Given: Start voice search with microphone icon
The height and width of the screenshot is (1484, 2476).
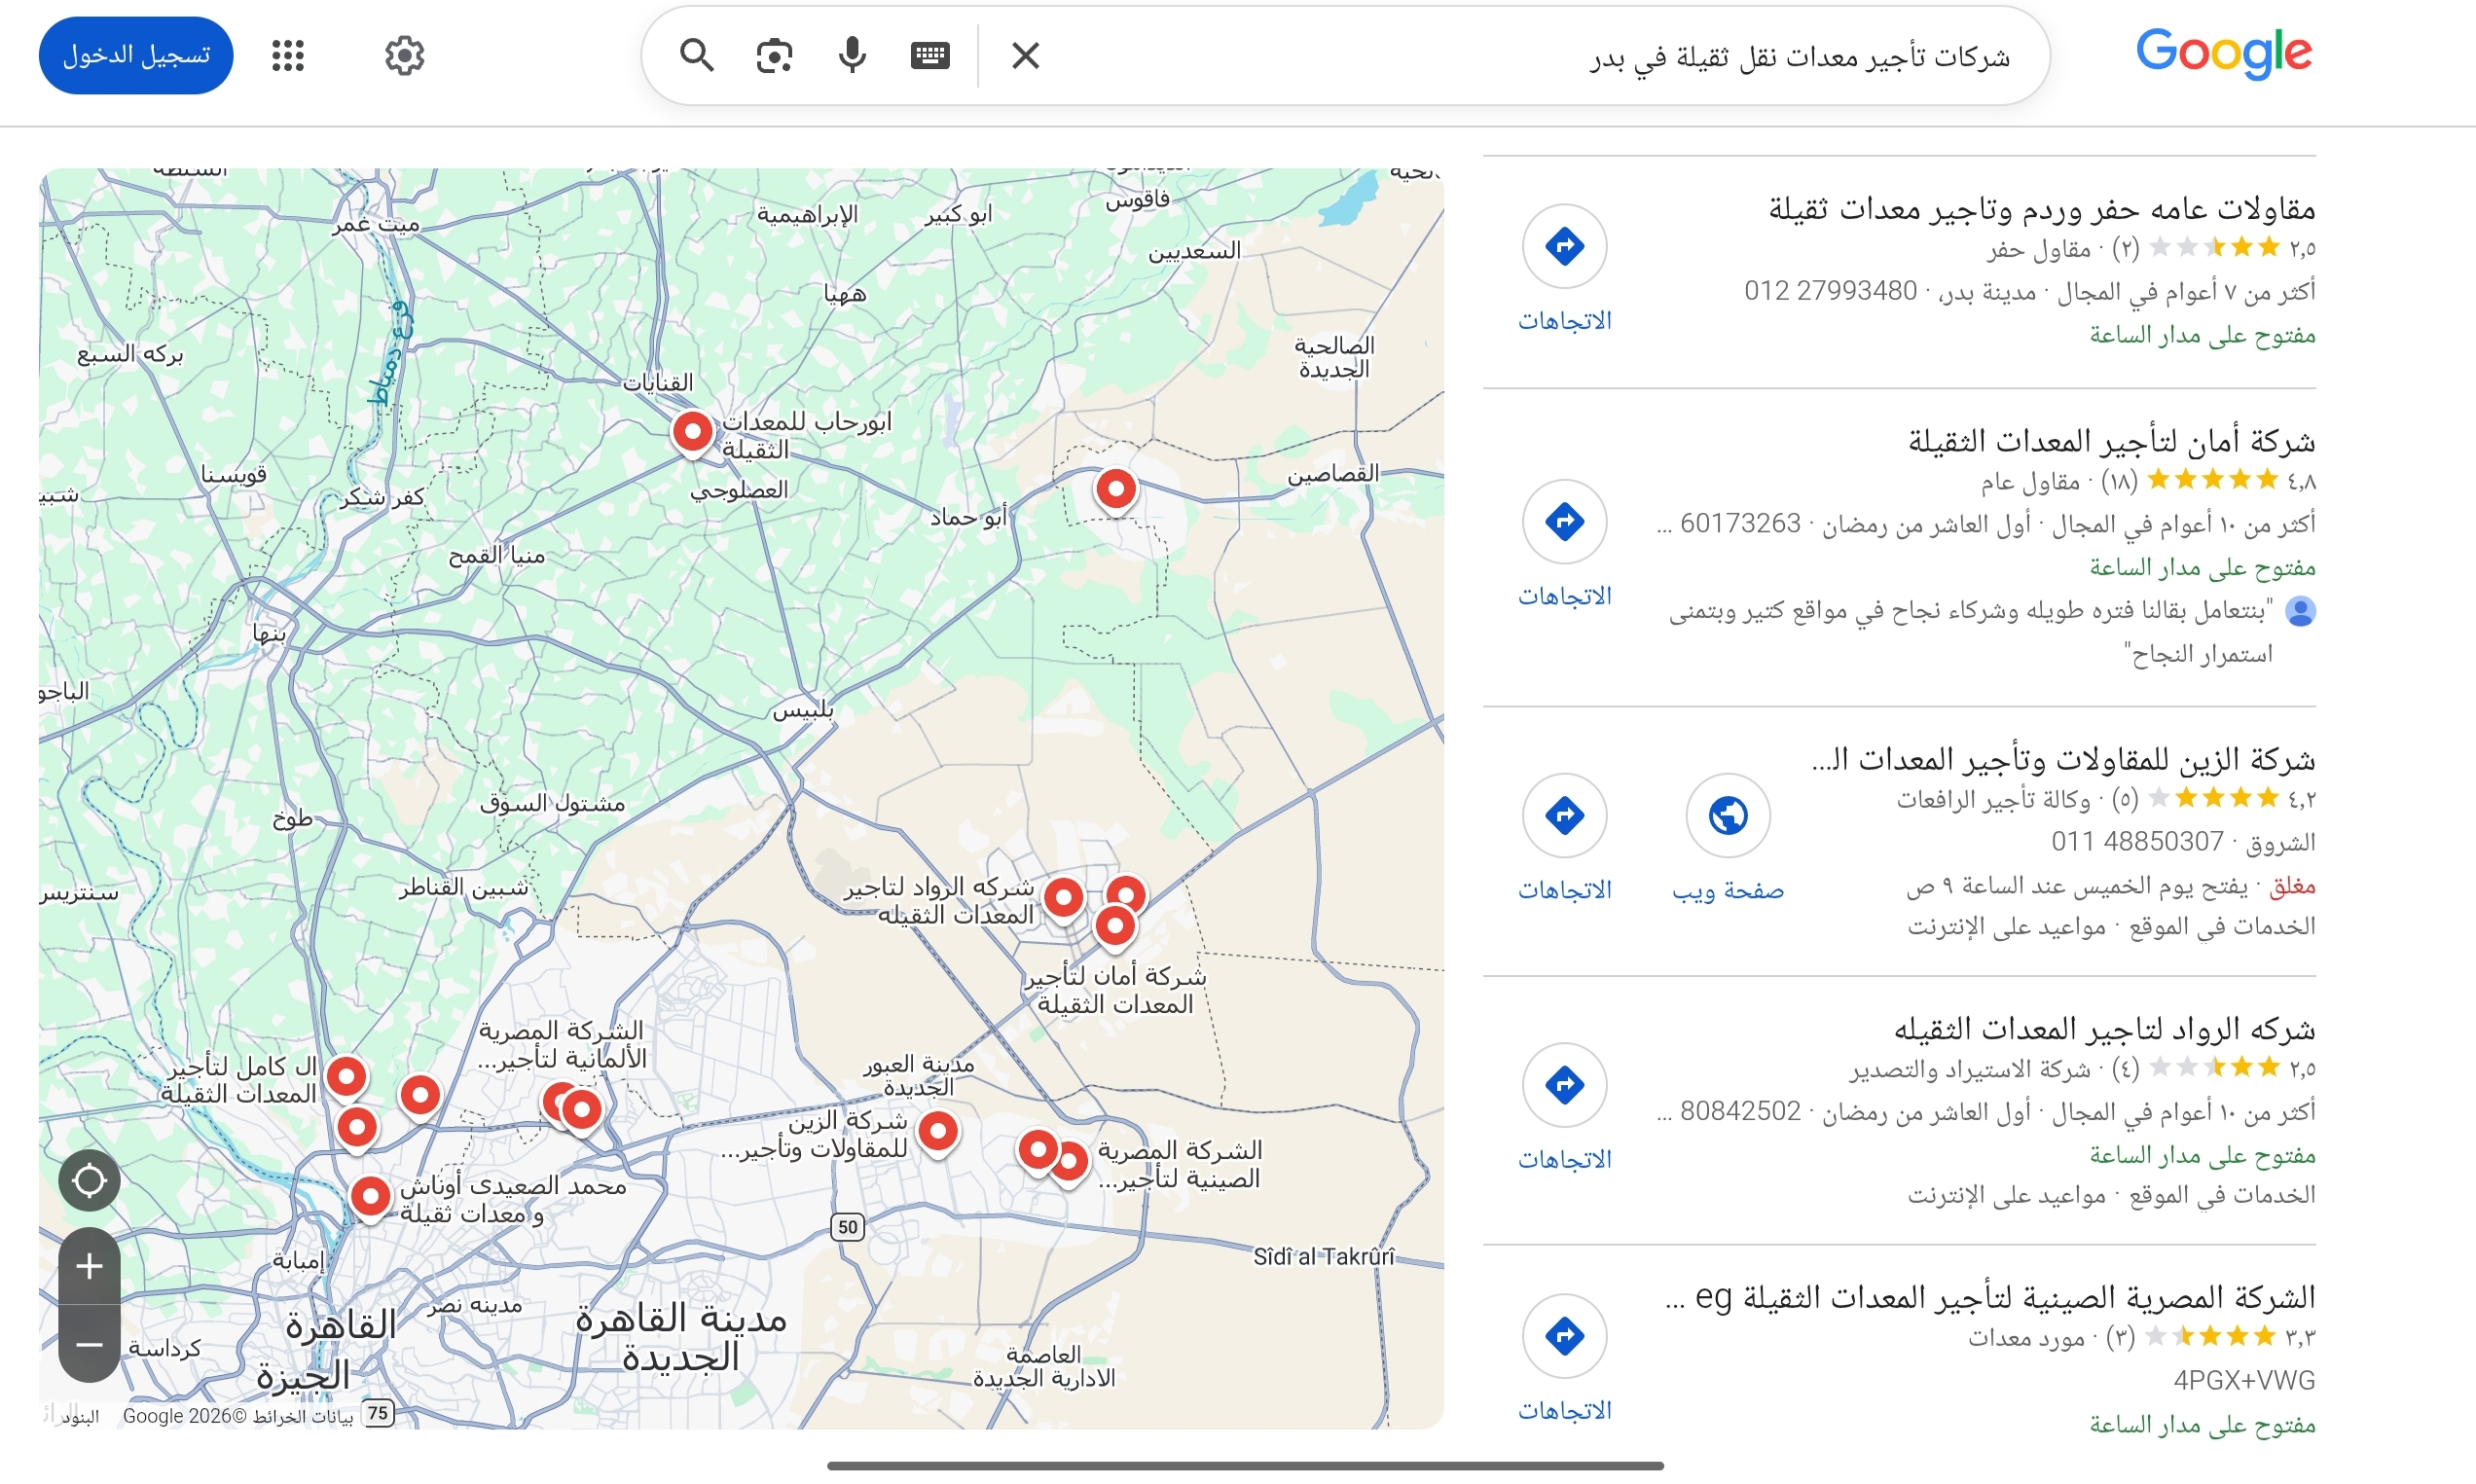Looking at the screenshot, I should [x=852, y=55].
